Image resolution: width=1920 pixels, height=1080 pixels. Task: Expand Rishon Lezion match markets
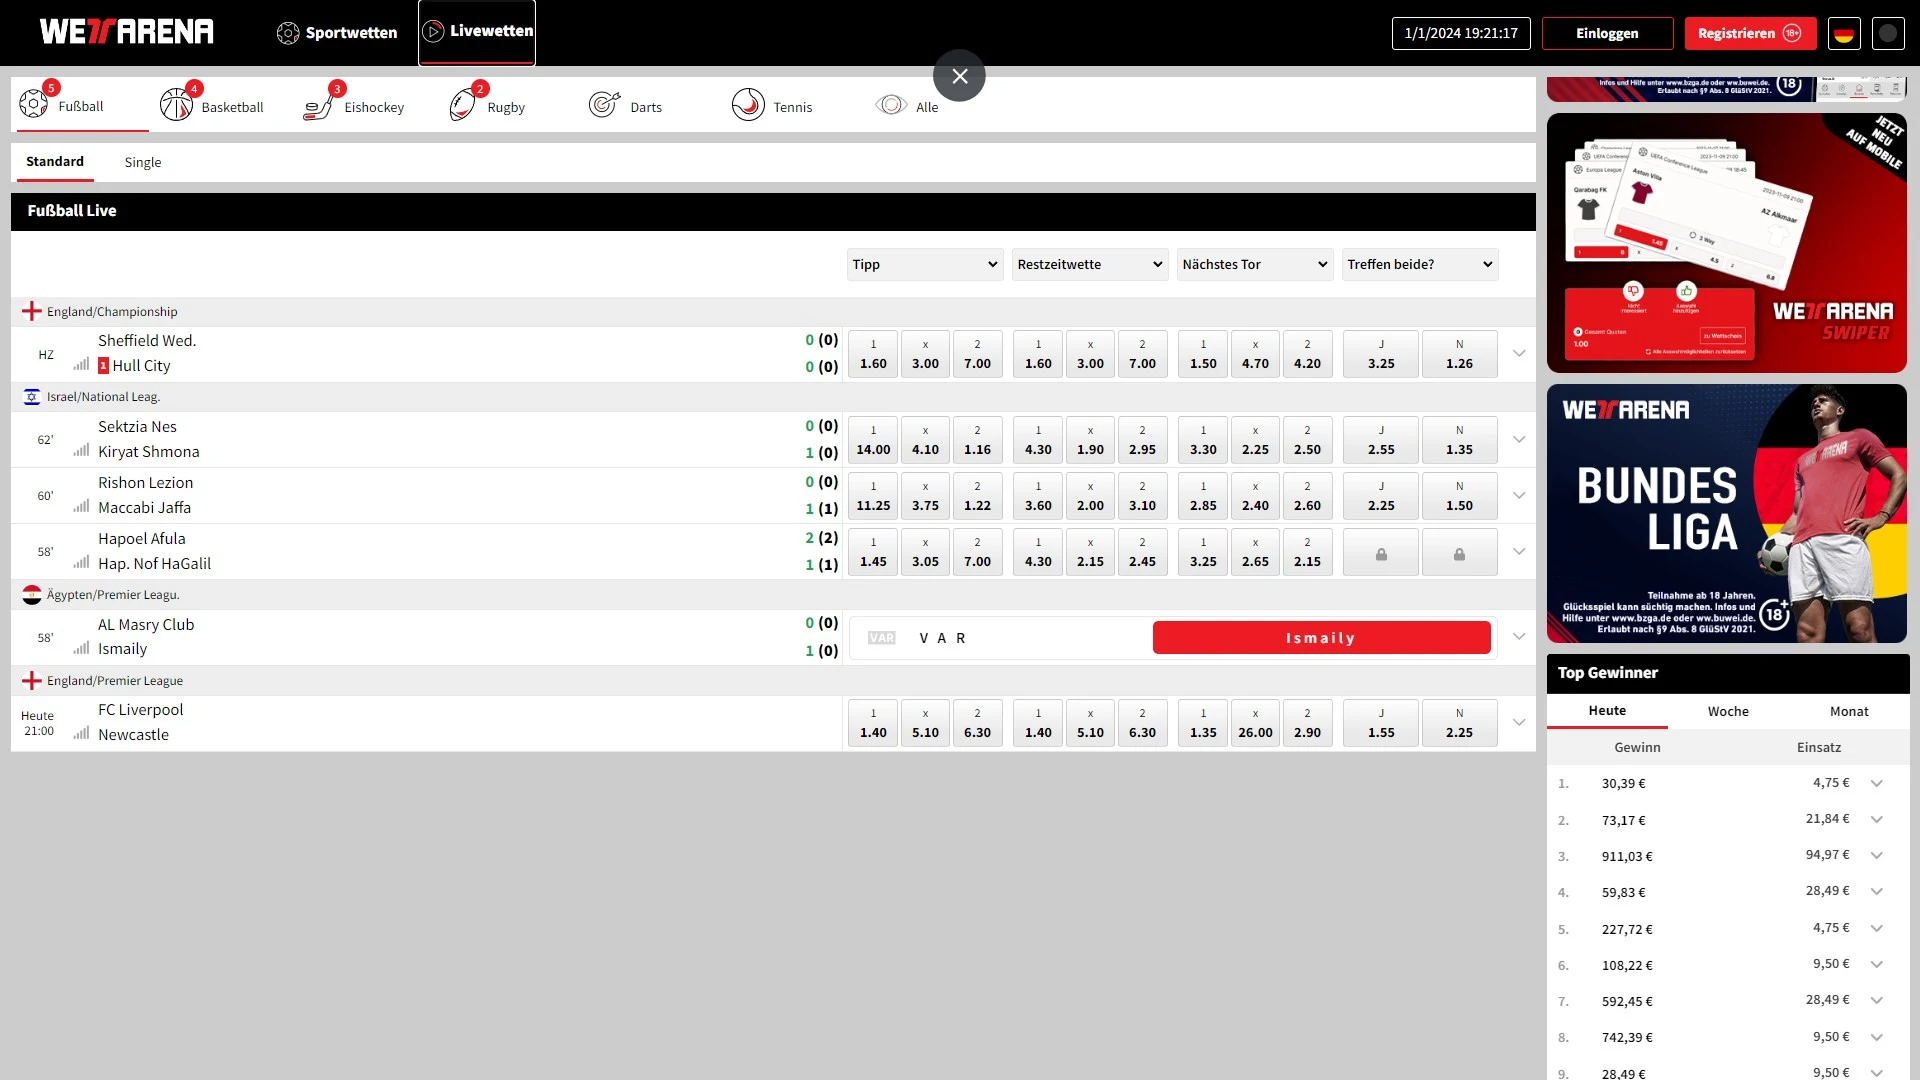click(1519, 496)
